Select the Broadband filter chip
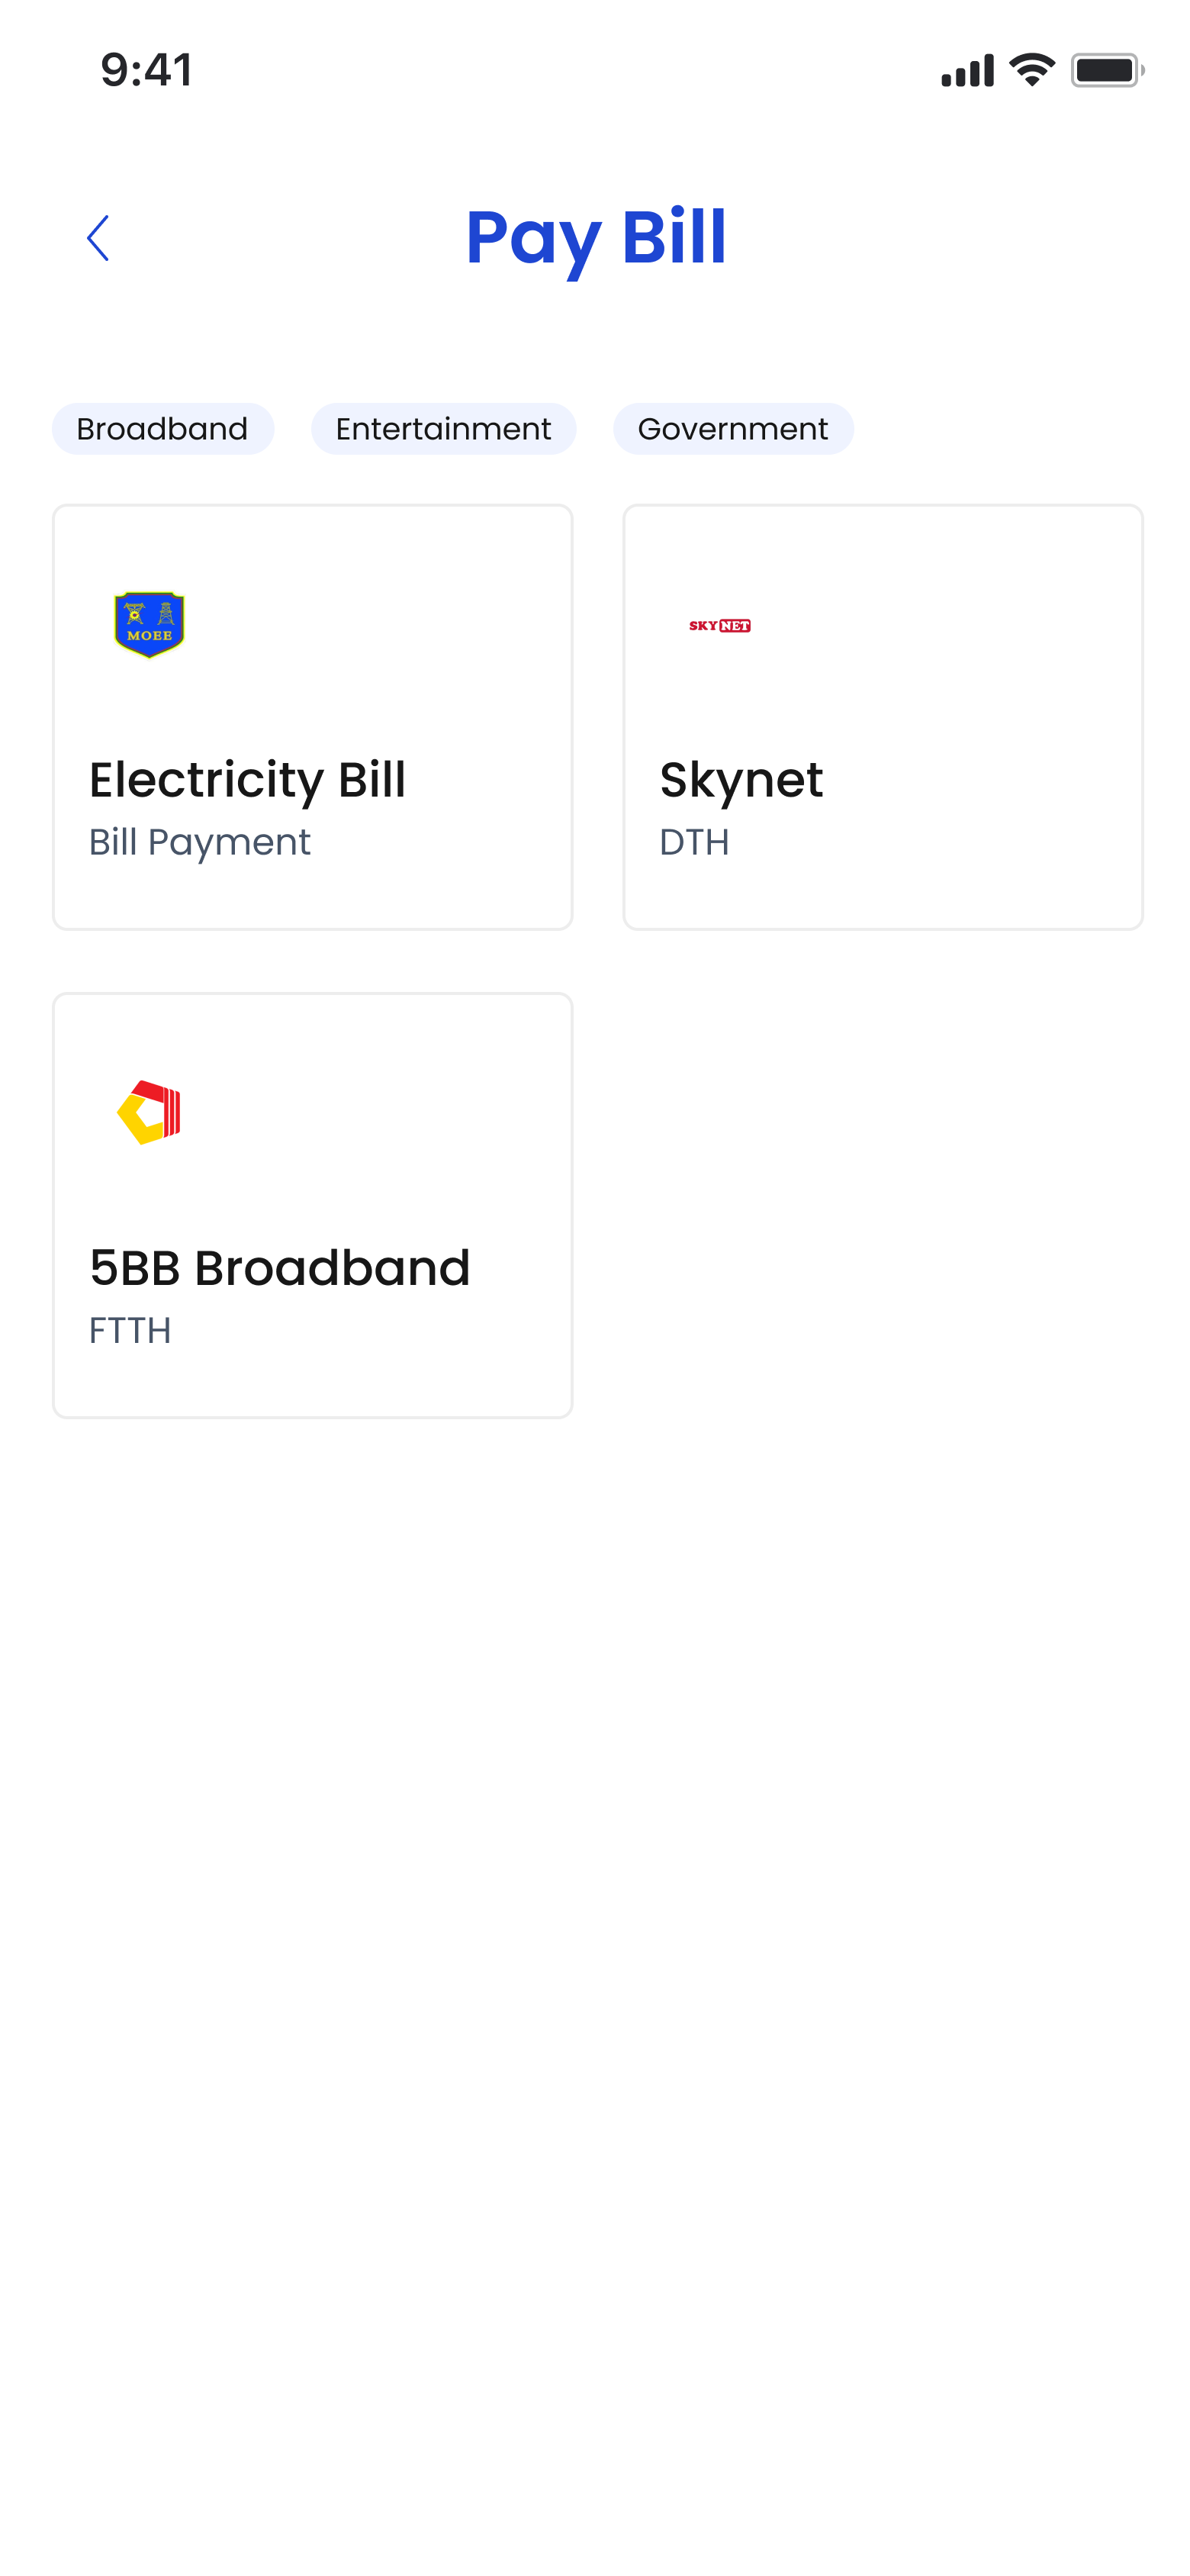Viewport: 1190px width, 2576px height. pos(163,429)
